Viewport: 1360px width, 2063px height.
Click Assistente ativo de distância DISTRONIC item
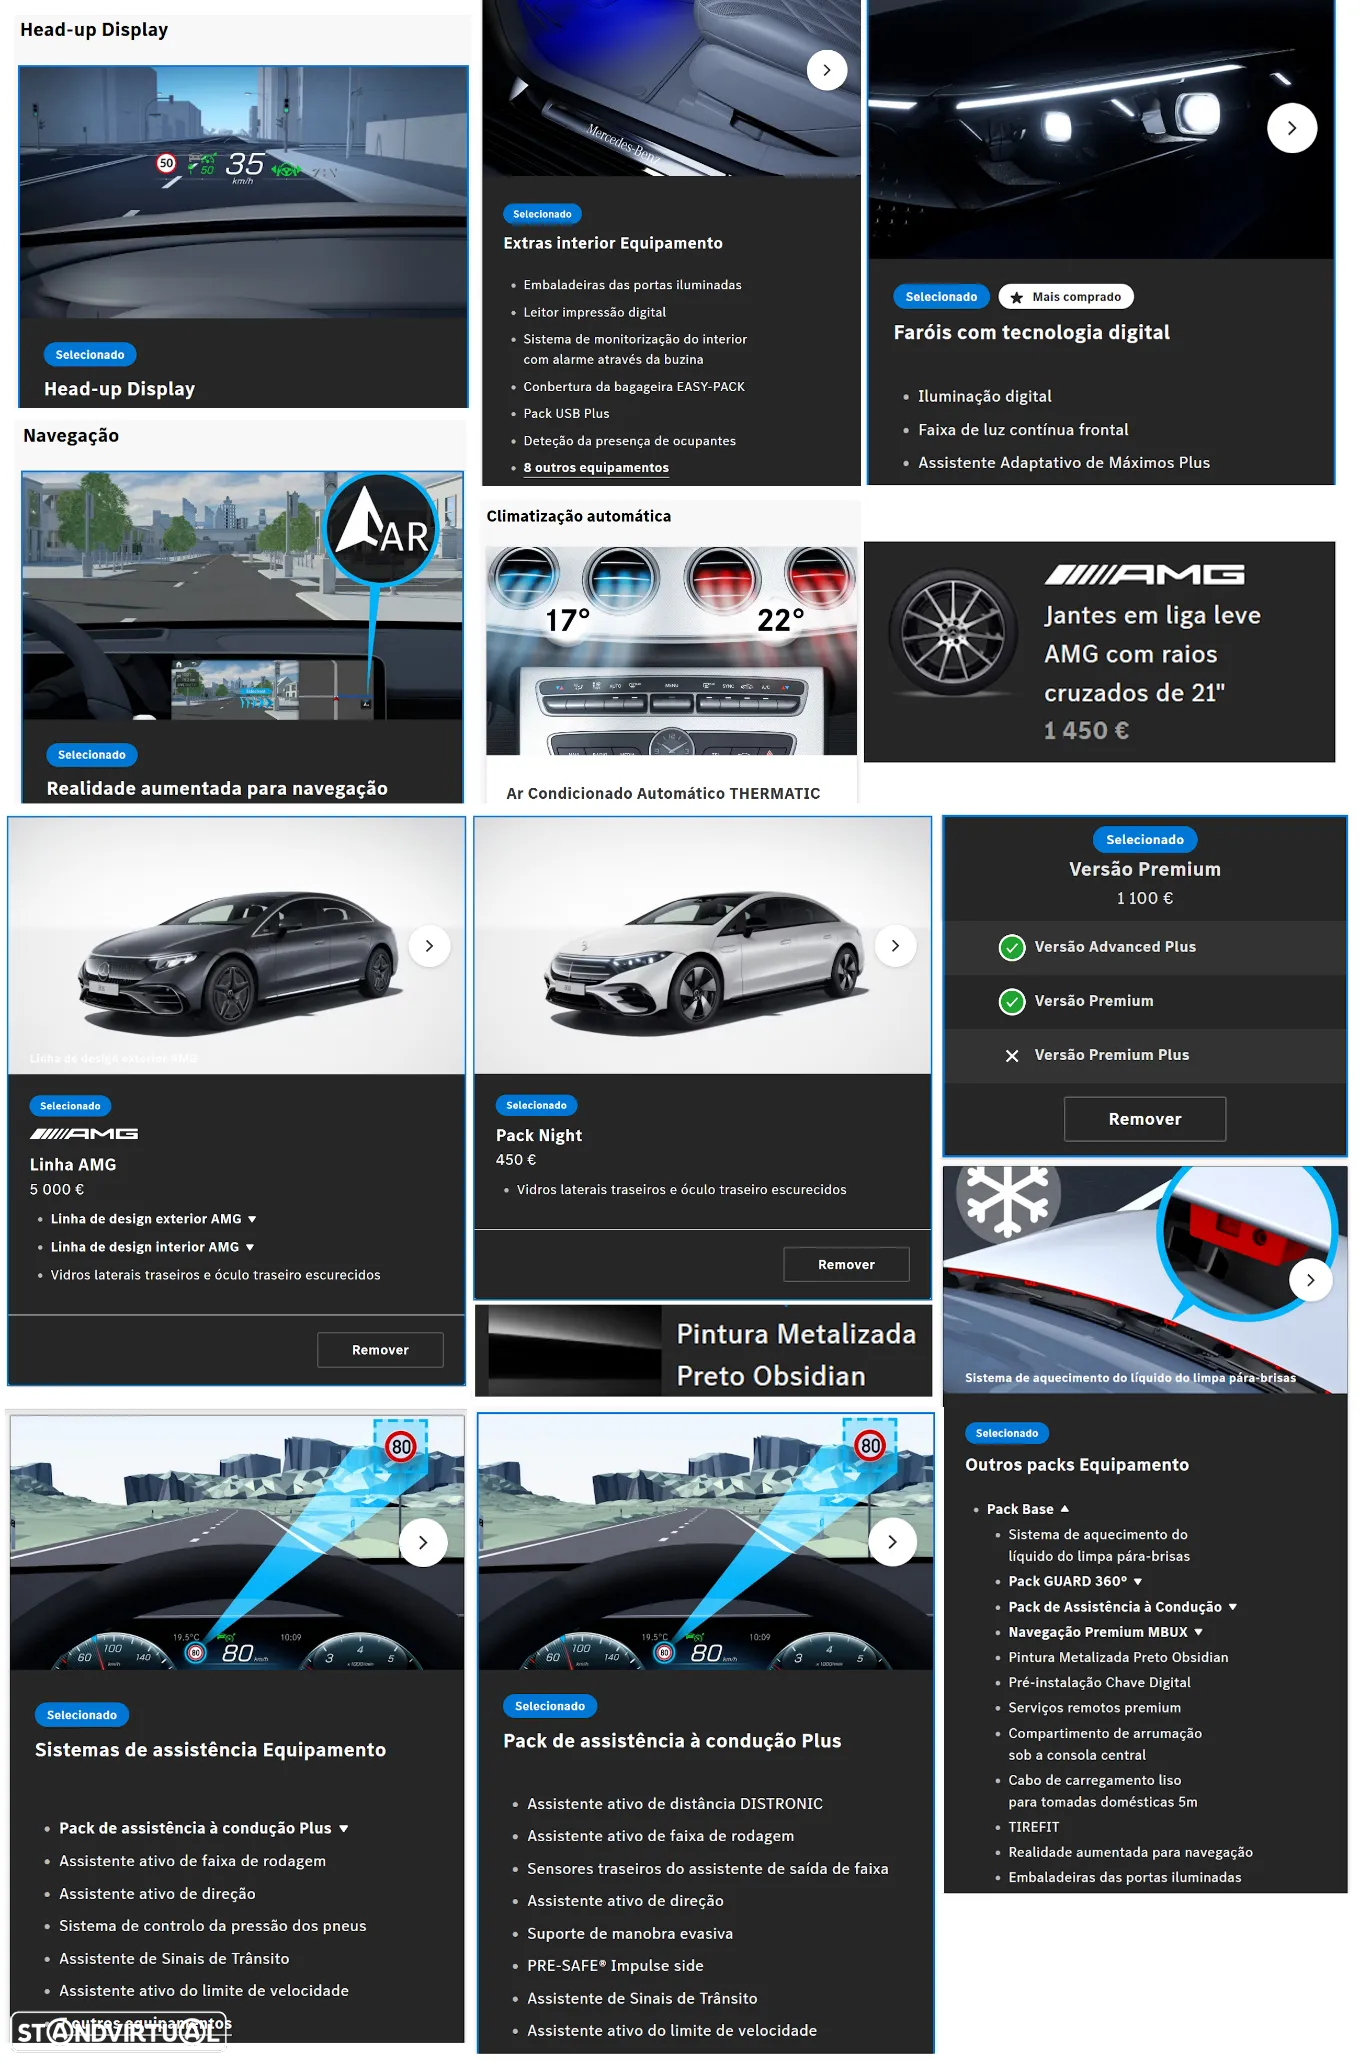coord(675,1804)
